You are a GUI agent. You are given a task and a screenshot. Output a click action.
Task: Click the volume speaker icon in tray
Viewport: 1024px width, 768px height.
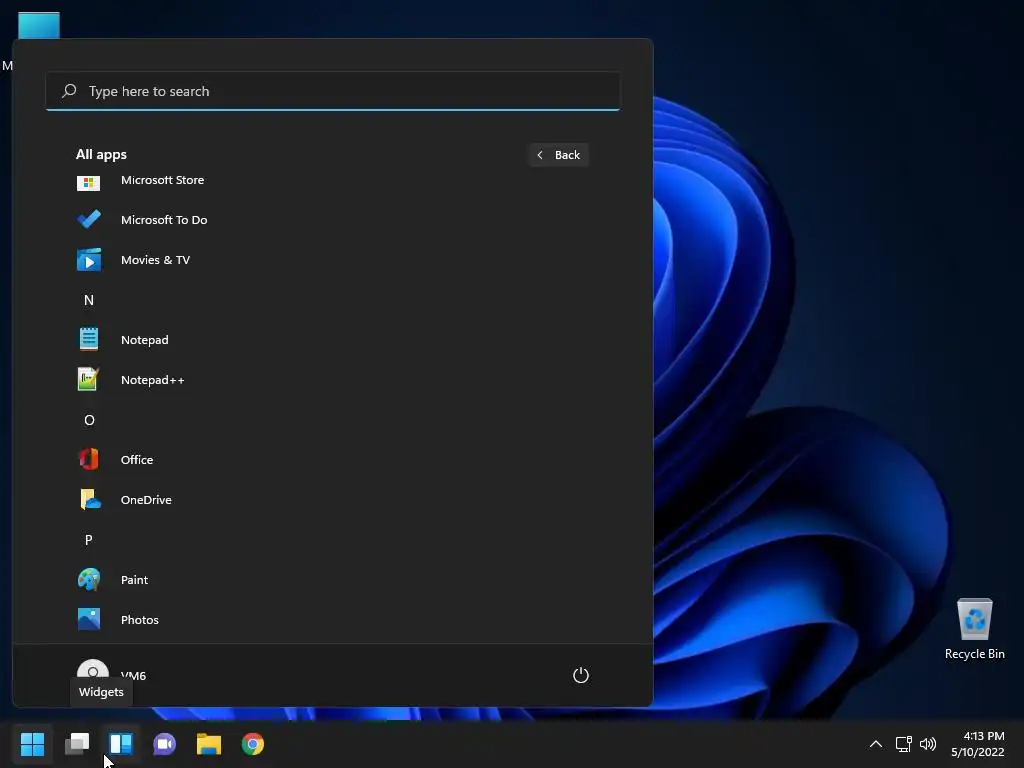tap(927, 744)
